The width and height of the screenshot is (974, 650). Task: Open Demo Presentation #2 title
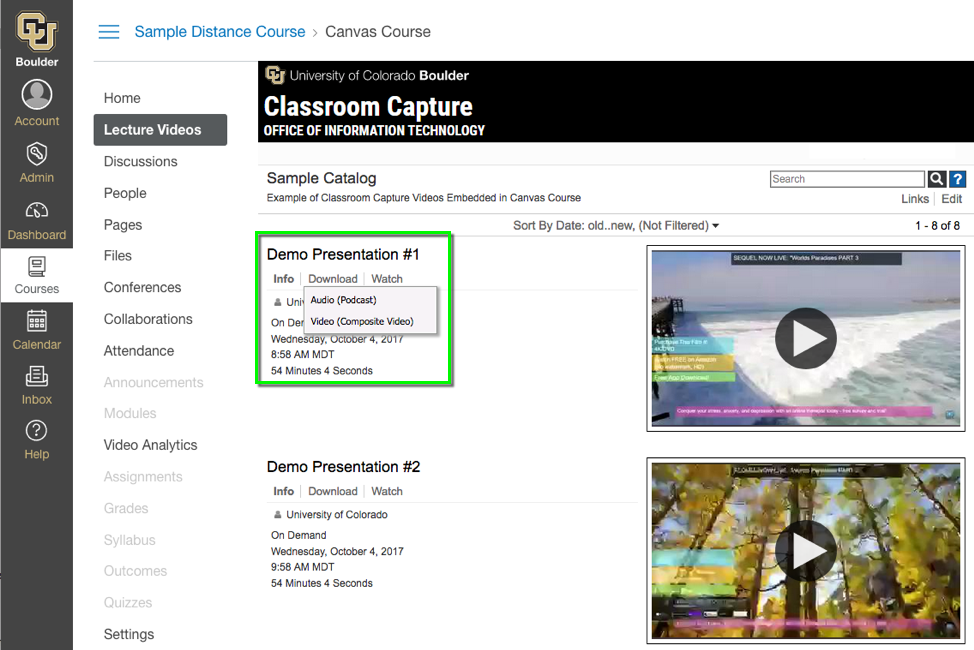(x=344, y=467)
